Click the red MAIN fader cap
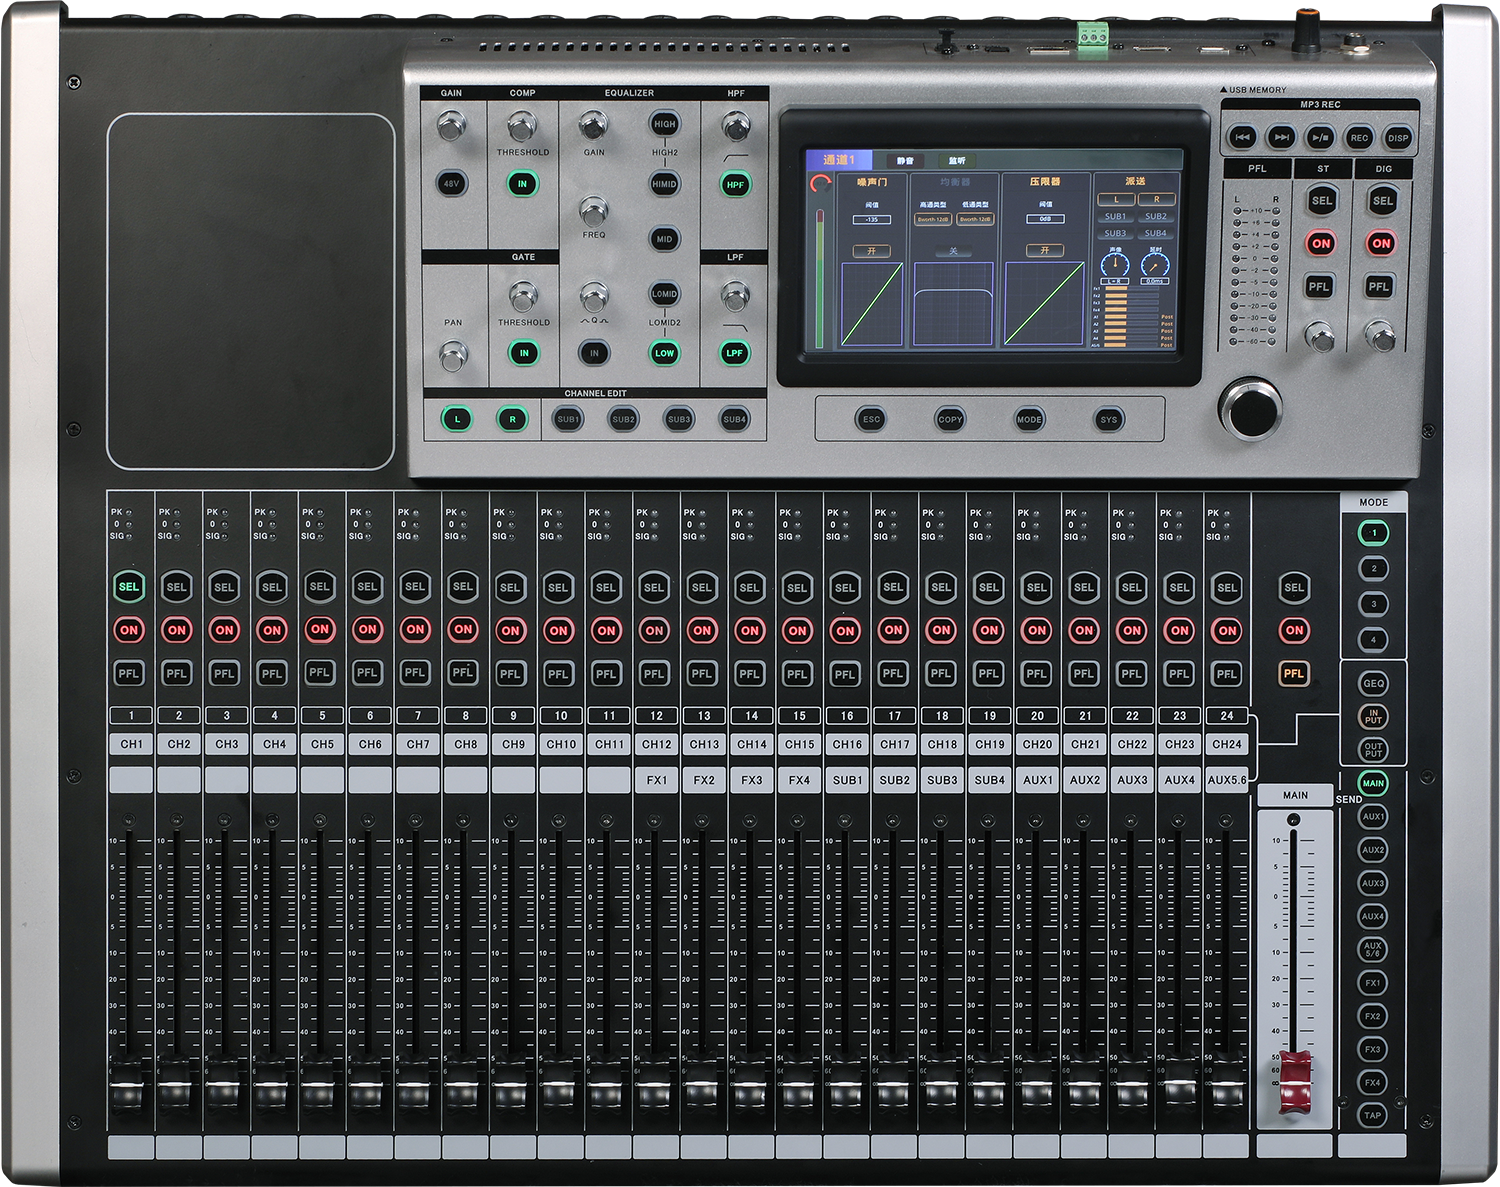Image resolution: width=1500 pixels, height=1187 pixels. pos(1294,1081)
